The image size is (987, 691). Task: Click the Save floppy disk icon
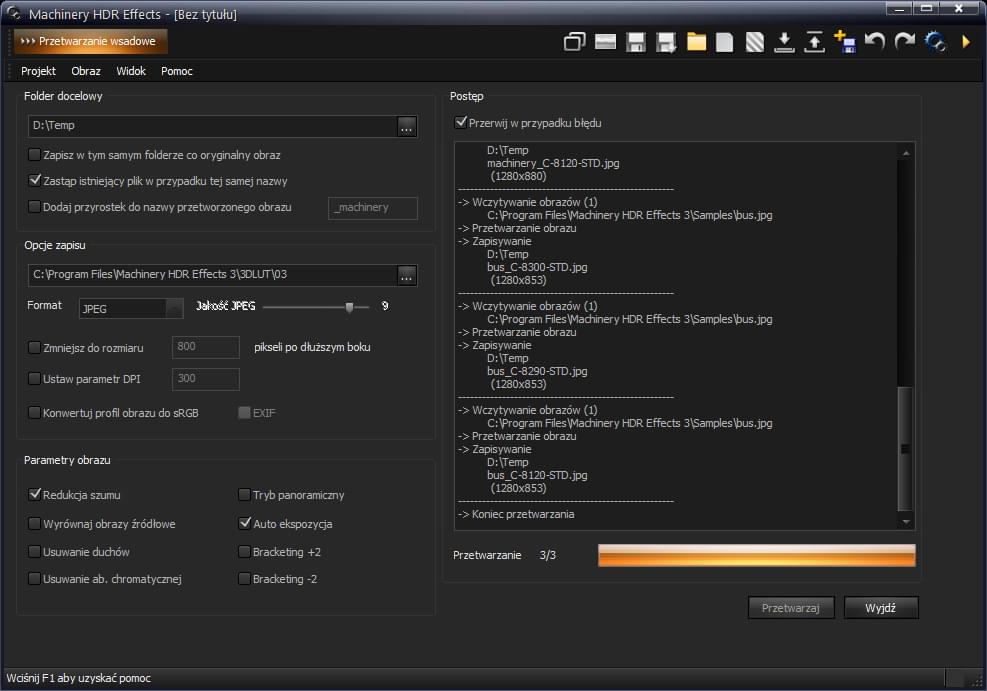pyautogui.click(x=635, y=42)
